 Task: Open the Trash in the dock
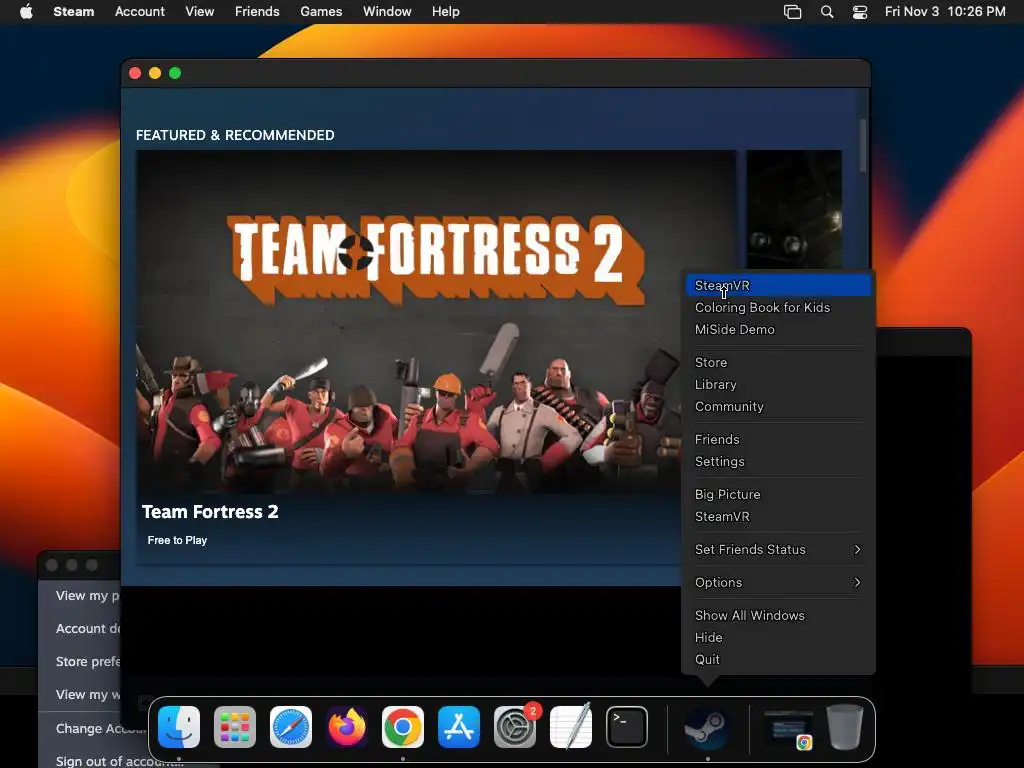(845, 727)
